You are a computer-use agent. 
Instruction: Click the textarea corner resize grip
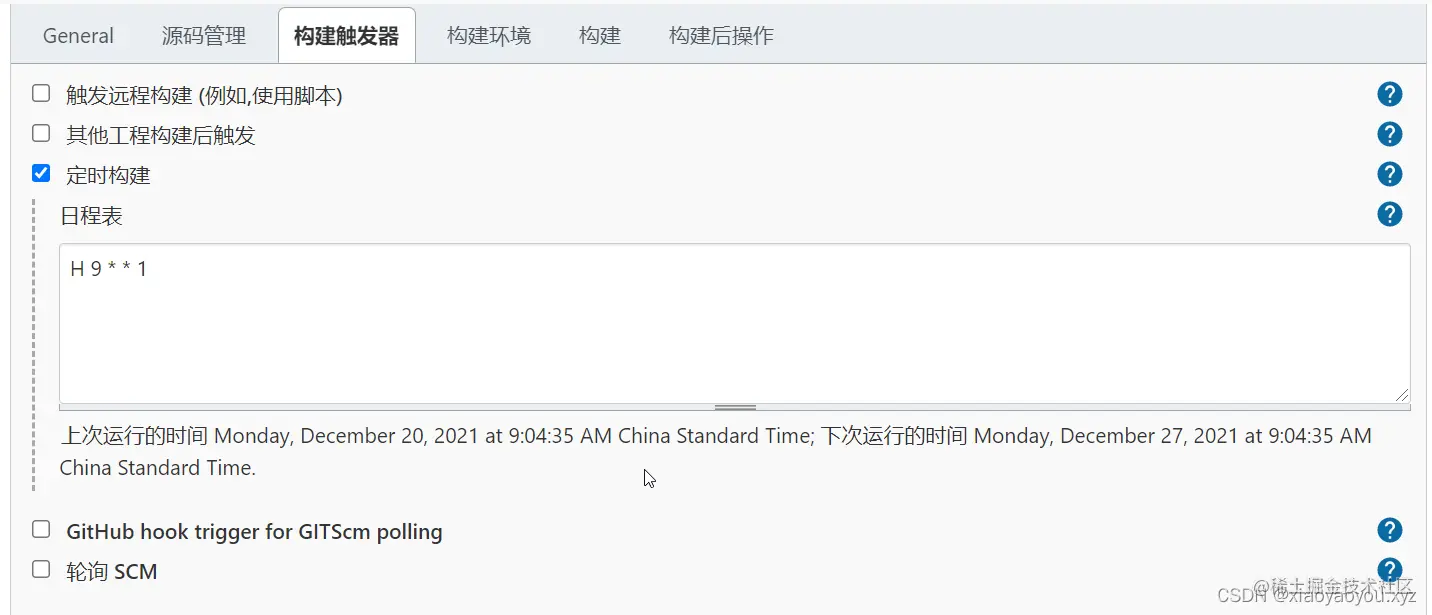tap(1402, 395)
